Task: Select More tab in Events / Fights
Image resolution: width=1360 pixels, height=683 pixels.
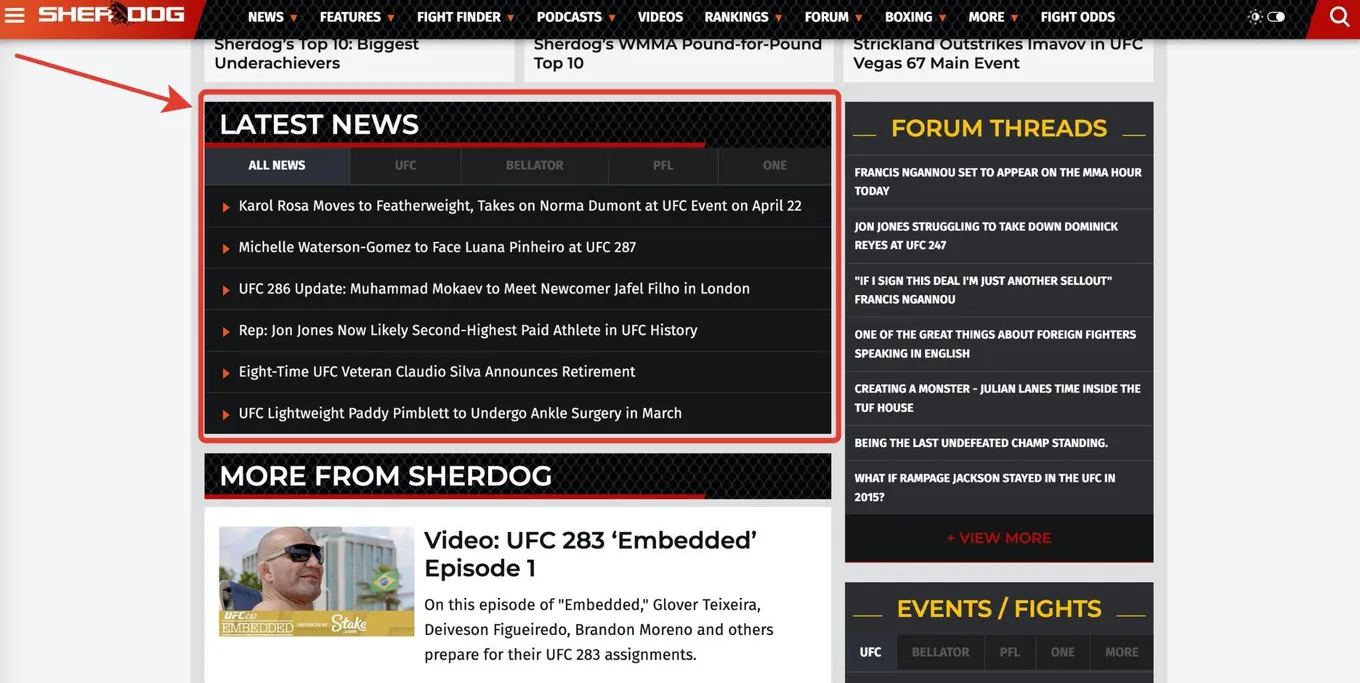Action: click(x=1122, y=652)
